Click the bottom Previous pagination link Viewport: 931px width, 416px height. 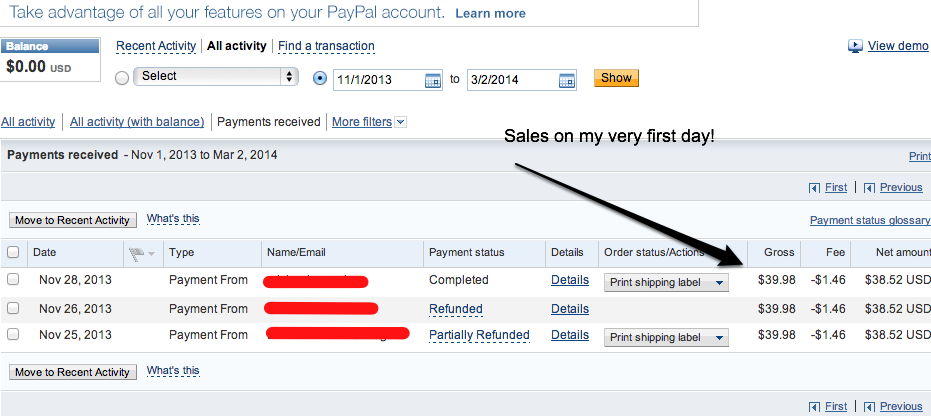click(901, 407)
